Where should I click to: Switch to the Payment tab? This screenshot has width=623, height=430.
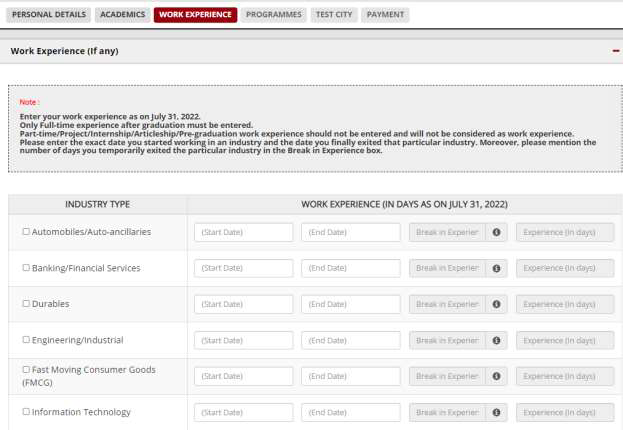tap(385, 15)
